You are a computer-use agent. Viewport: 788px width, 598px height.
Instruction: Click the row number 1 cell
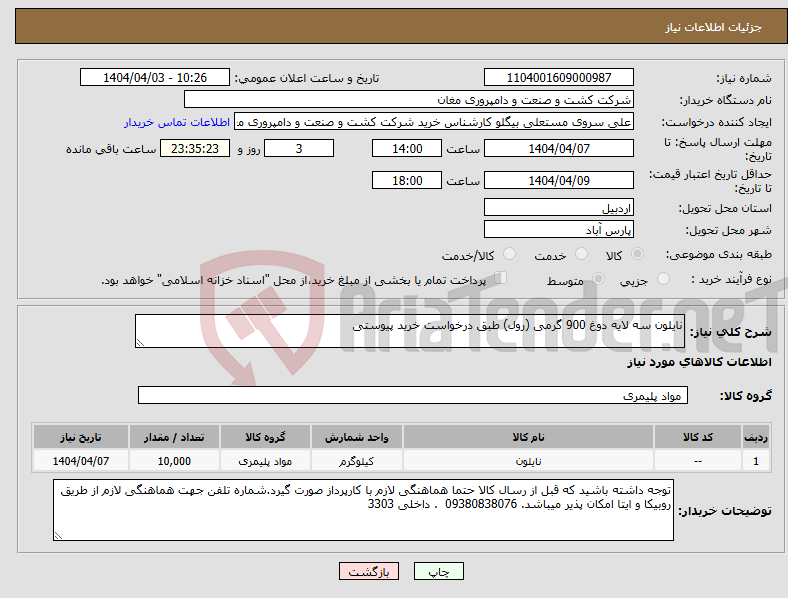coord(756,461)
